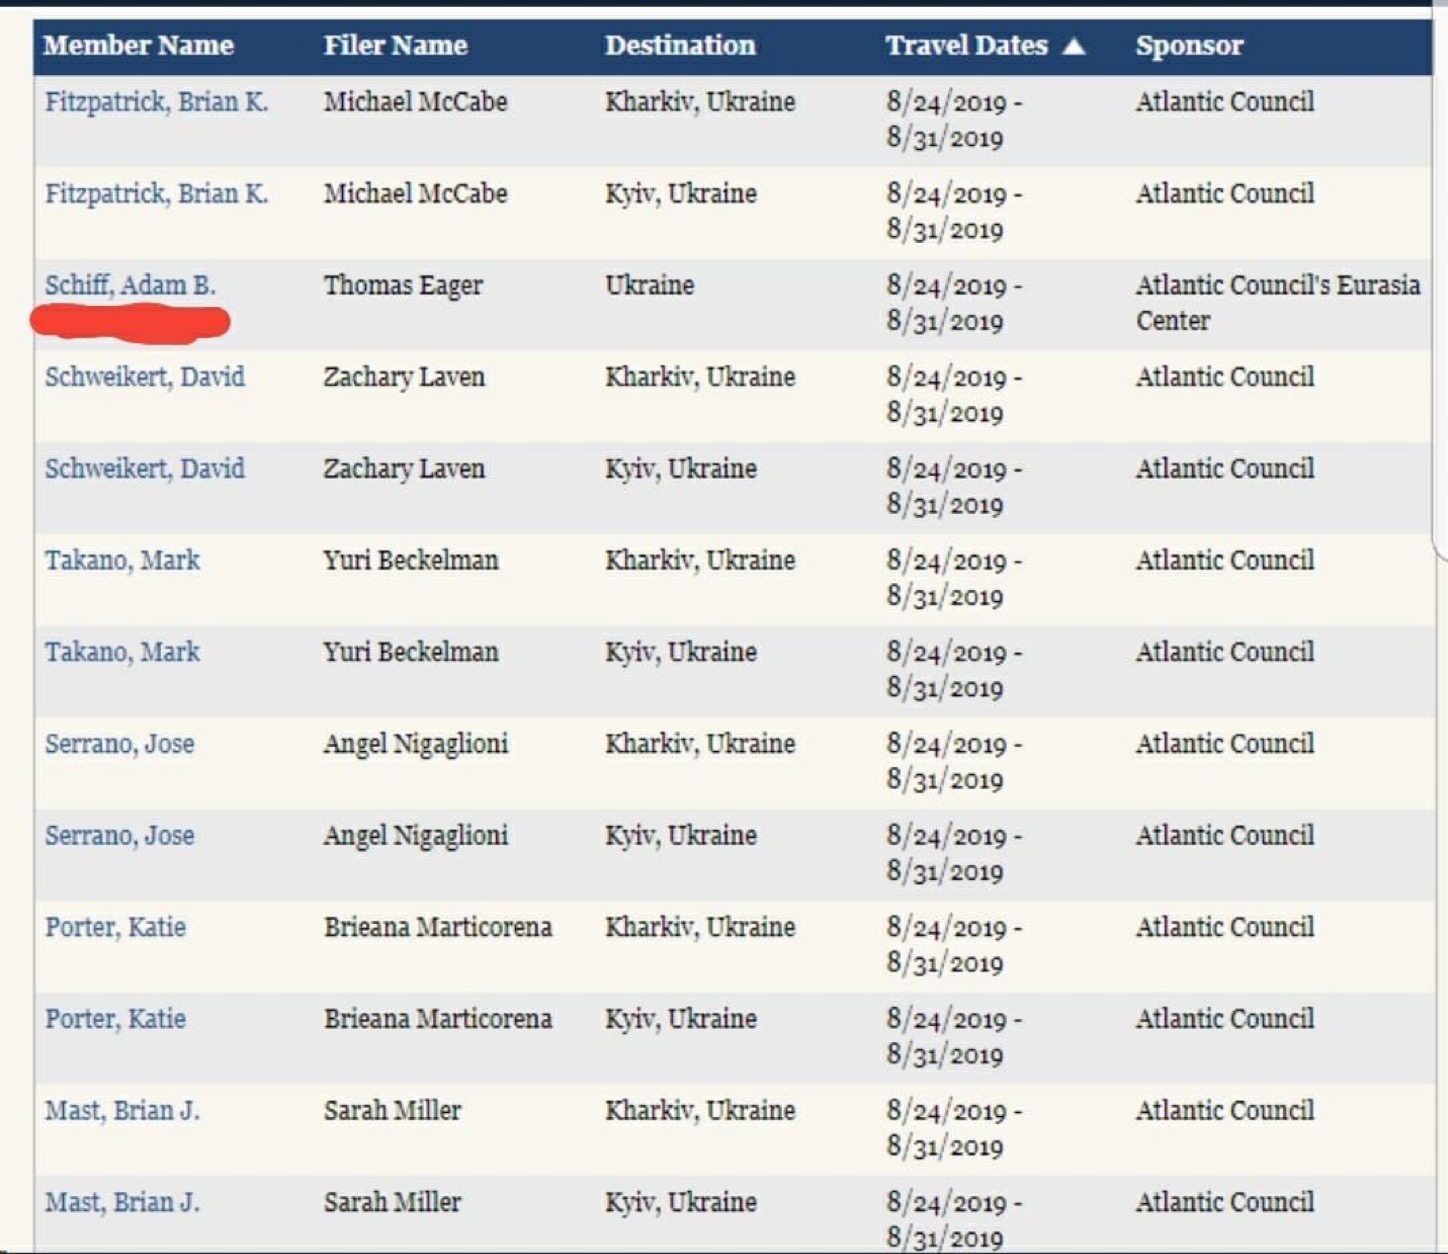Open Porter, Katie link in Kyiv row
Image resolution: width=1448 pixels, height=1254 pixels.
pyautogui.click(x=115, y=1020)
